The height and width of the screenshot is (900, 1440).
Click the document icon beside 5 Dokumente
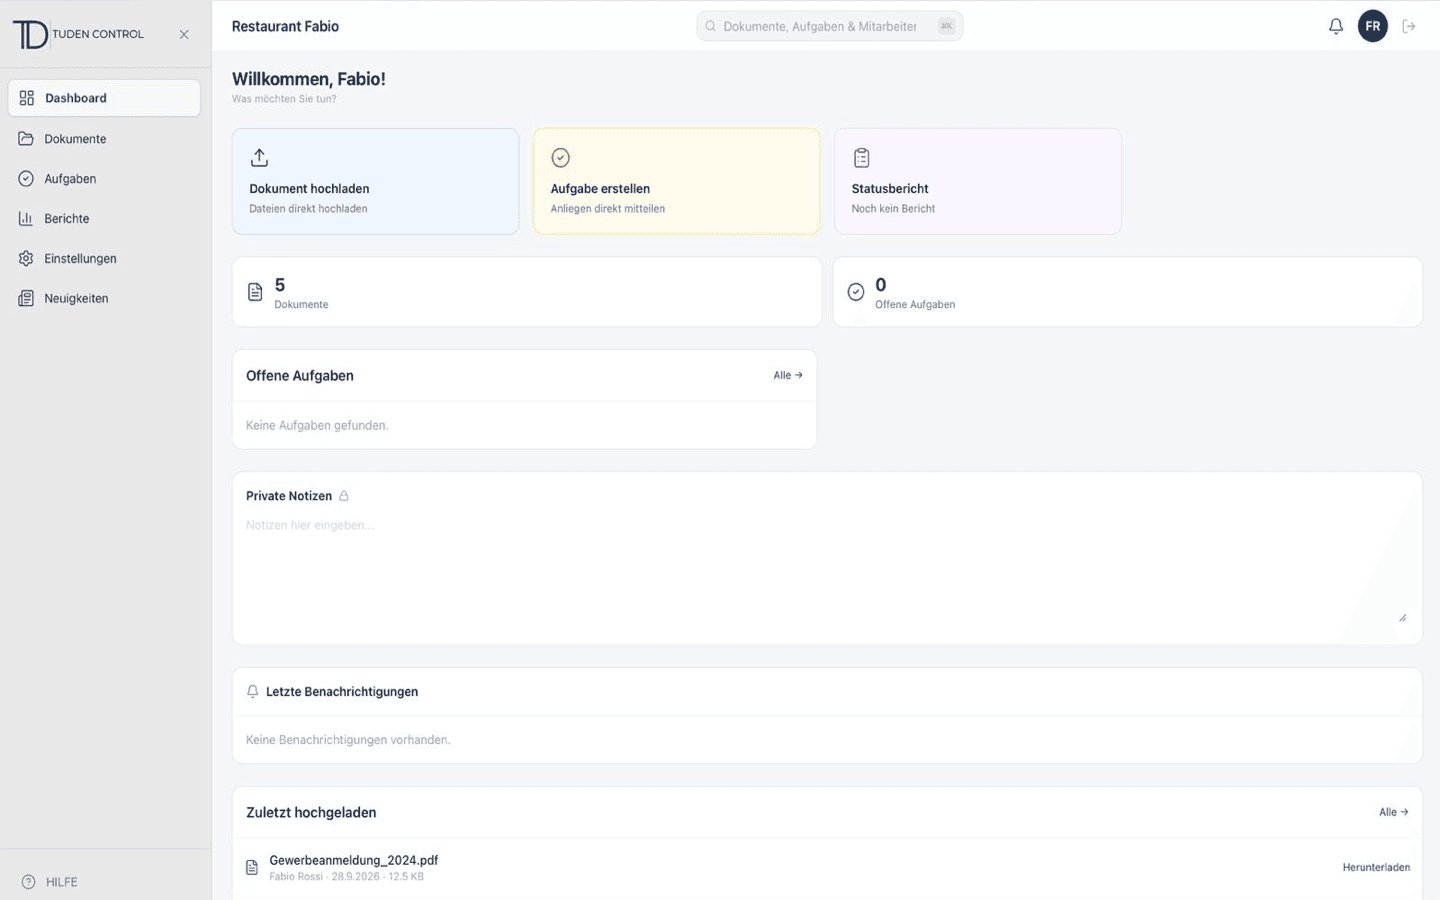[255, 292]
